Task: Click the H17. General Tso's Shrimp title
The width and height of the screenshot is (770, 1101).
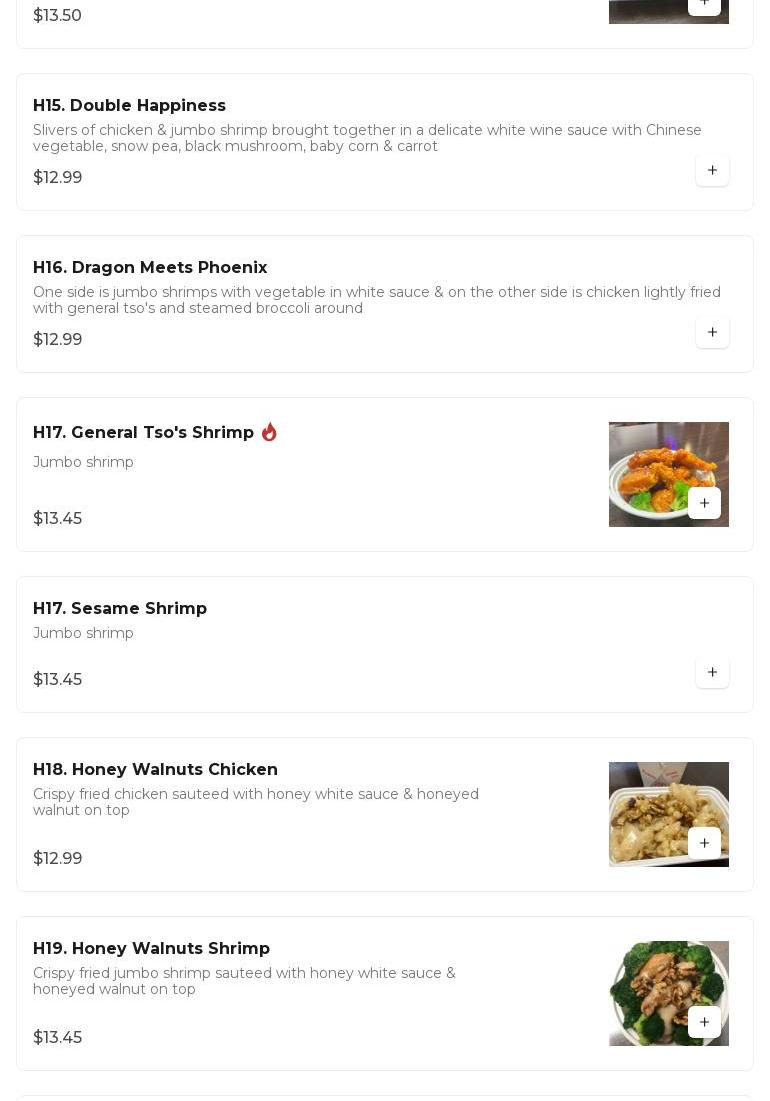Action: [143, 432]
